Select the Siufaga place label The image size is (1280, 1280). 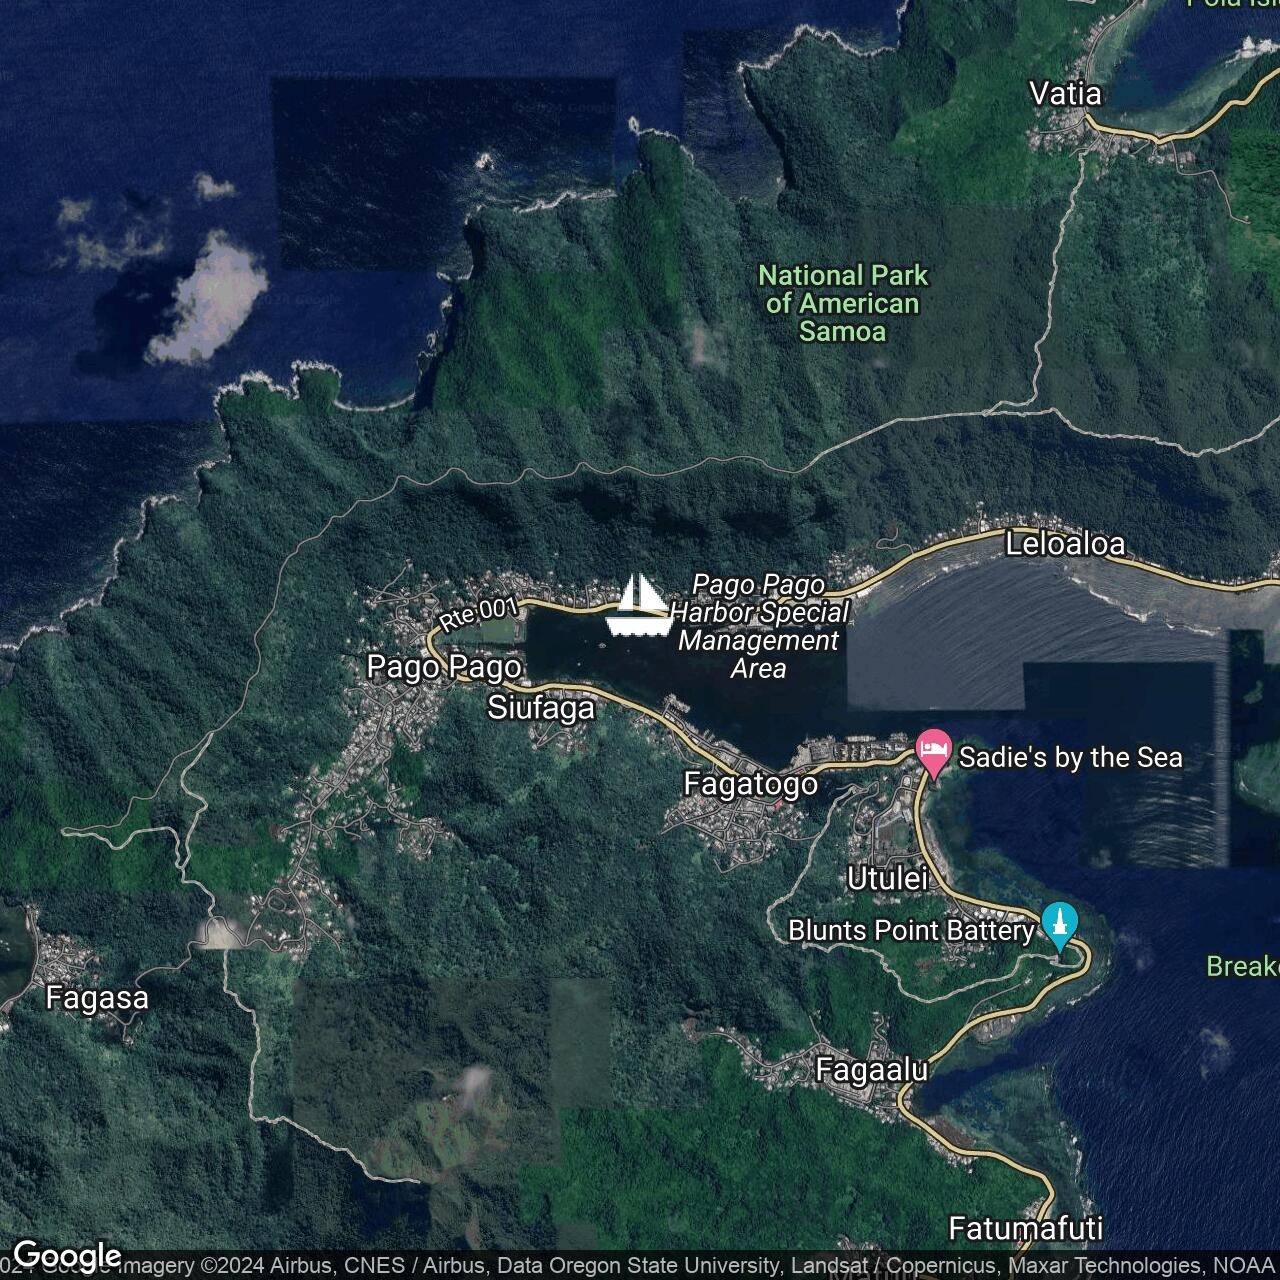[x=541, y=708]
